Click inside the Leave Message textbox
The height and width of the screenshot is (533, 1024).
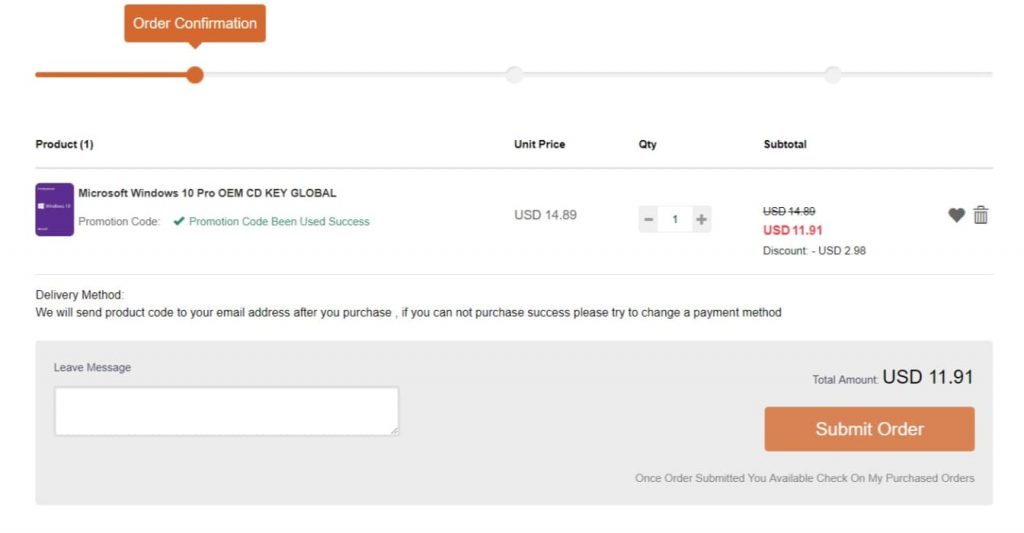pyautogui.click(x=227, y=412)
